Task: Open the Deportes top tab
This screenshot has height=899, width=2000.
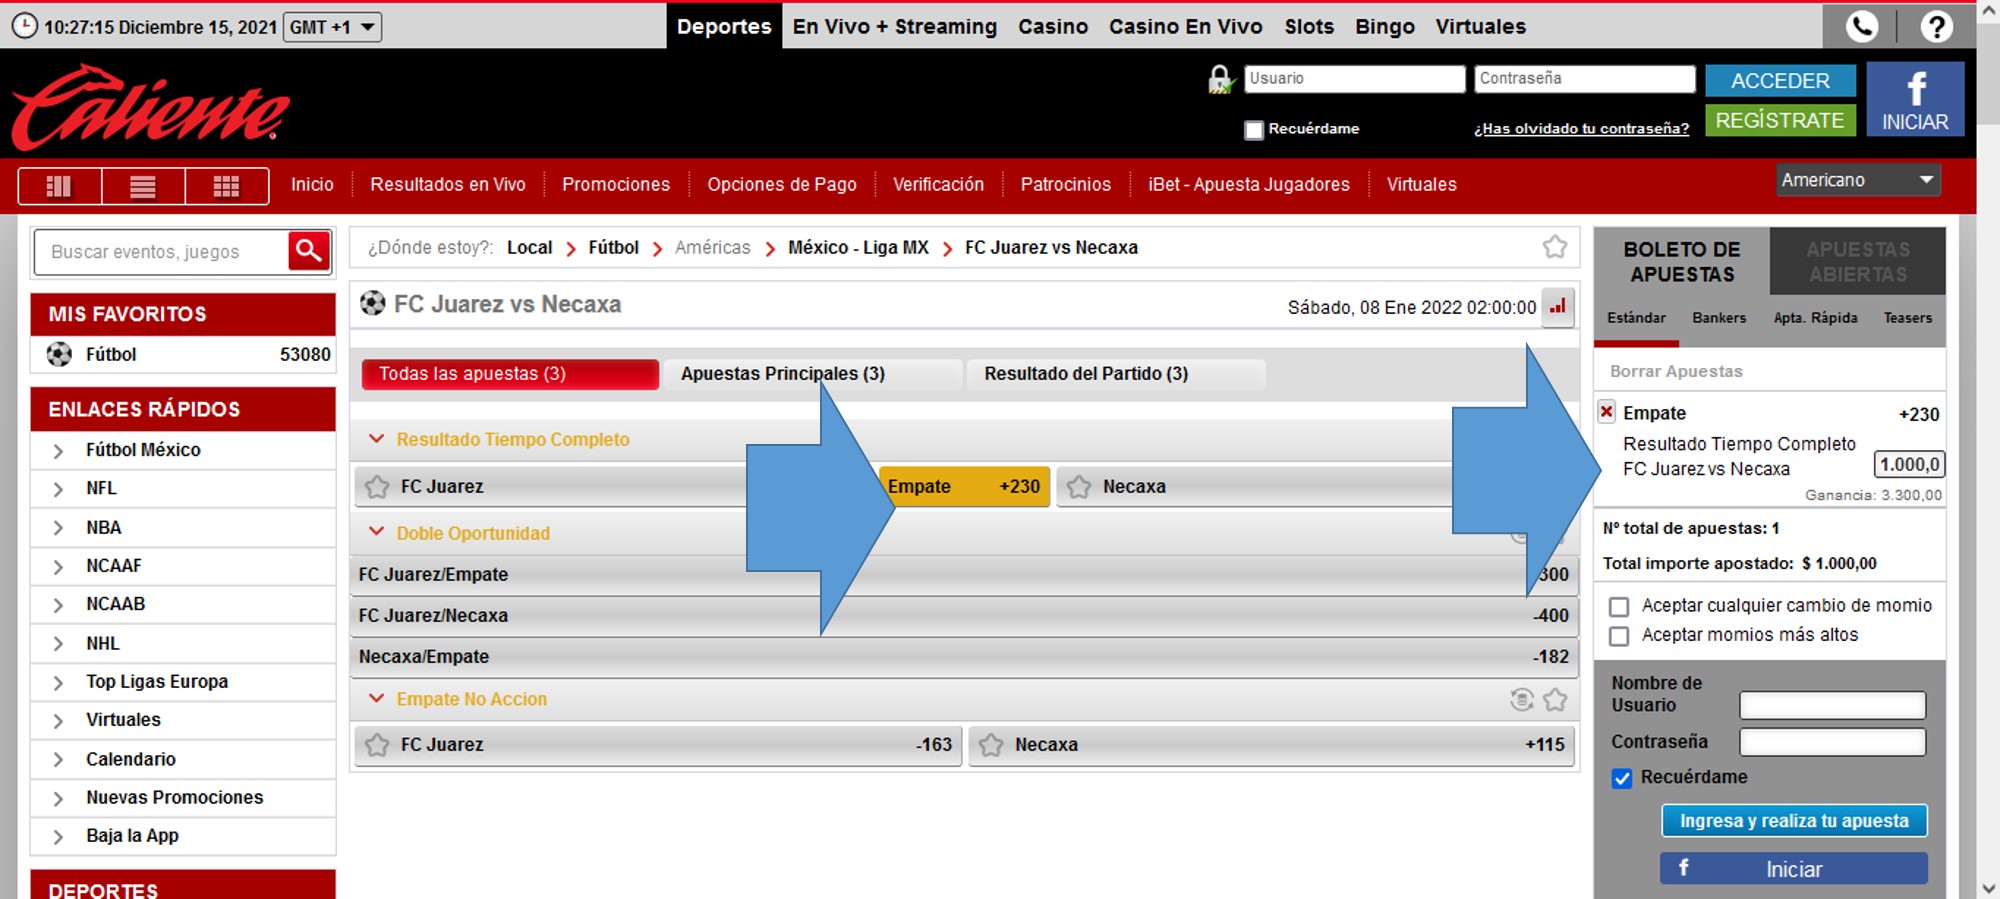Action: pos(724,26)
